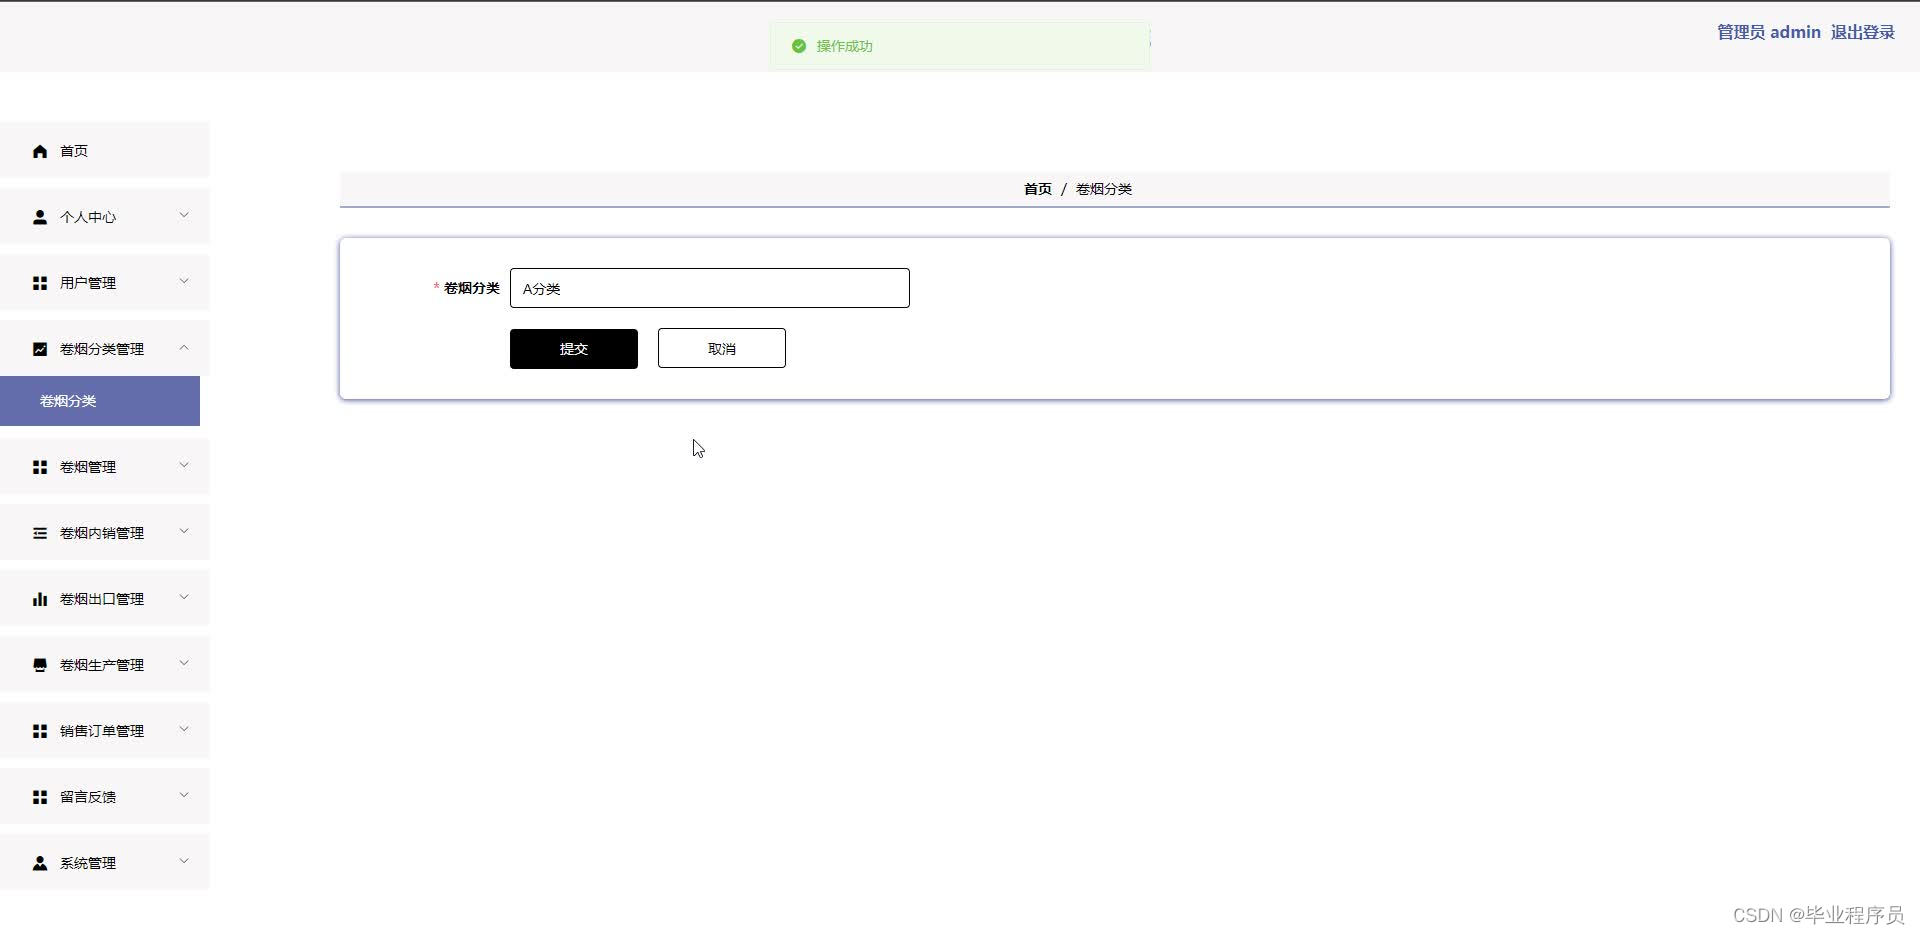Click the person icon beside 个人中心
Viewport: 1920px width, 934px height.
click(x=40, y=217)
